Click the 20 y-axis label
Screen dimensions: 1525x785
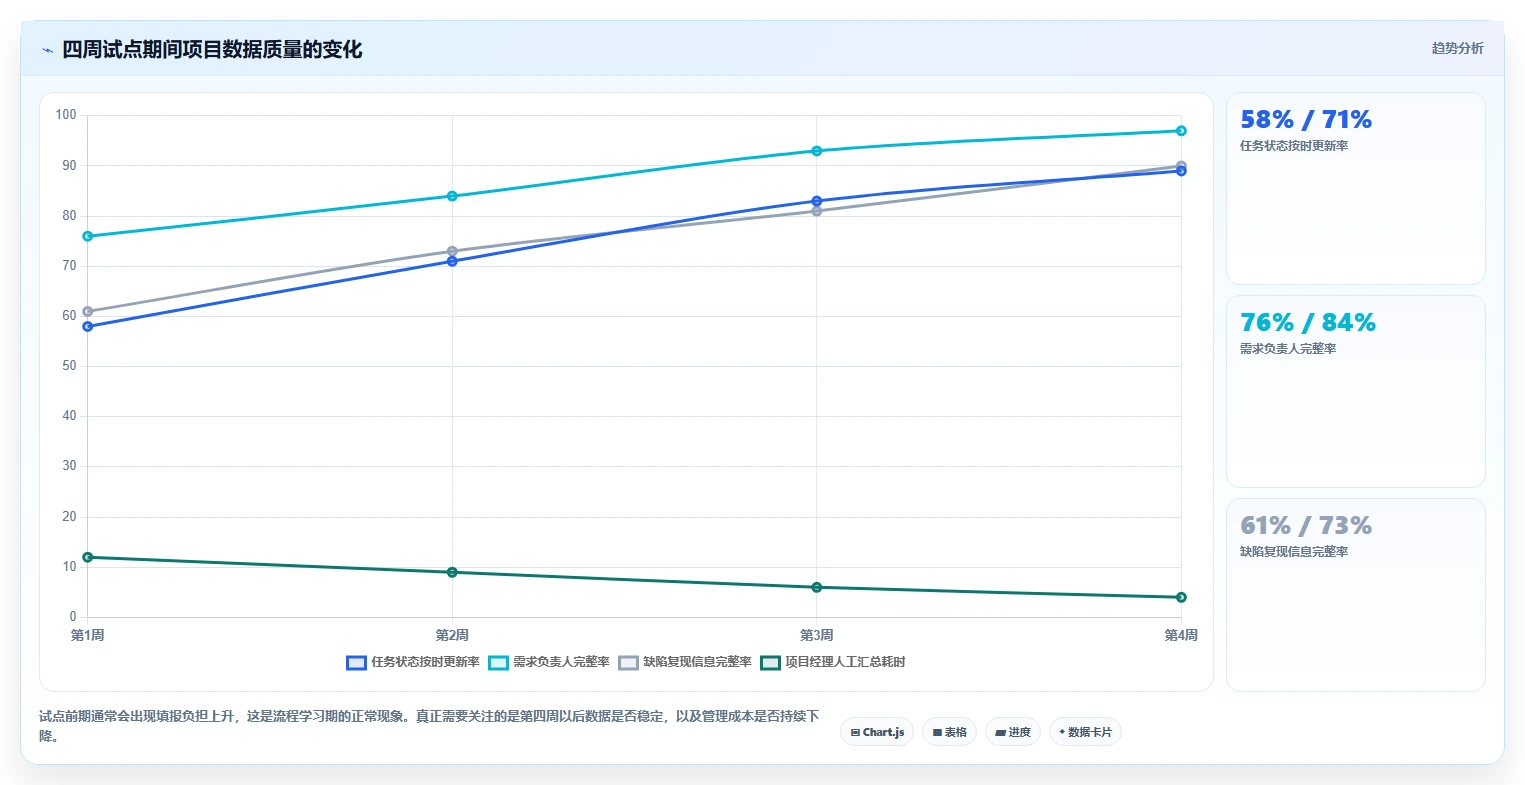click(x=69, y=517)
